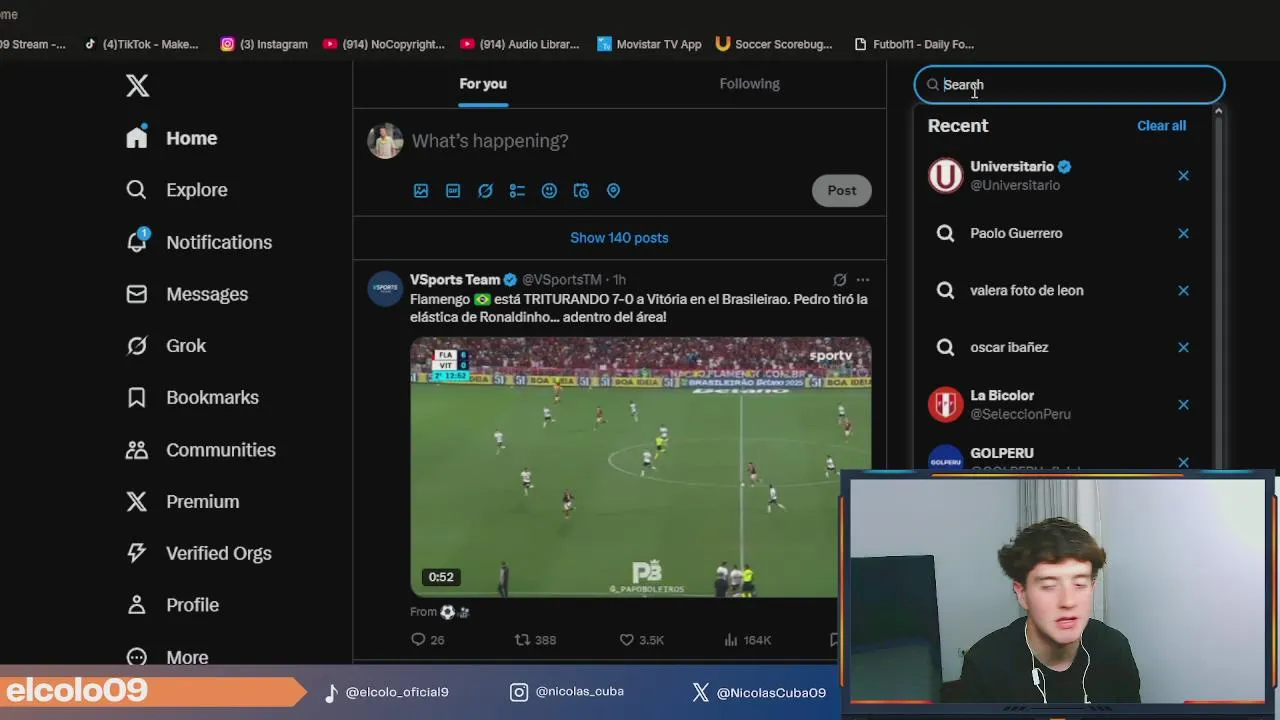The image size is (1280, 720).
Task: Remove Universitario from recent searches
Action: click(x=1183, y=176)
